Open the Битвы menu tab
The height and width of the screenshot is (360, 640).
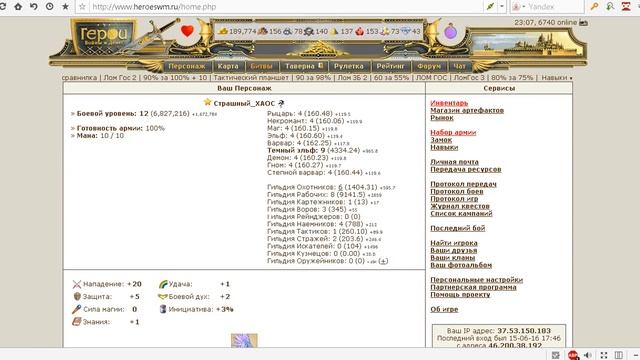click(261, 66)
